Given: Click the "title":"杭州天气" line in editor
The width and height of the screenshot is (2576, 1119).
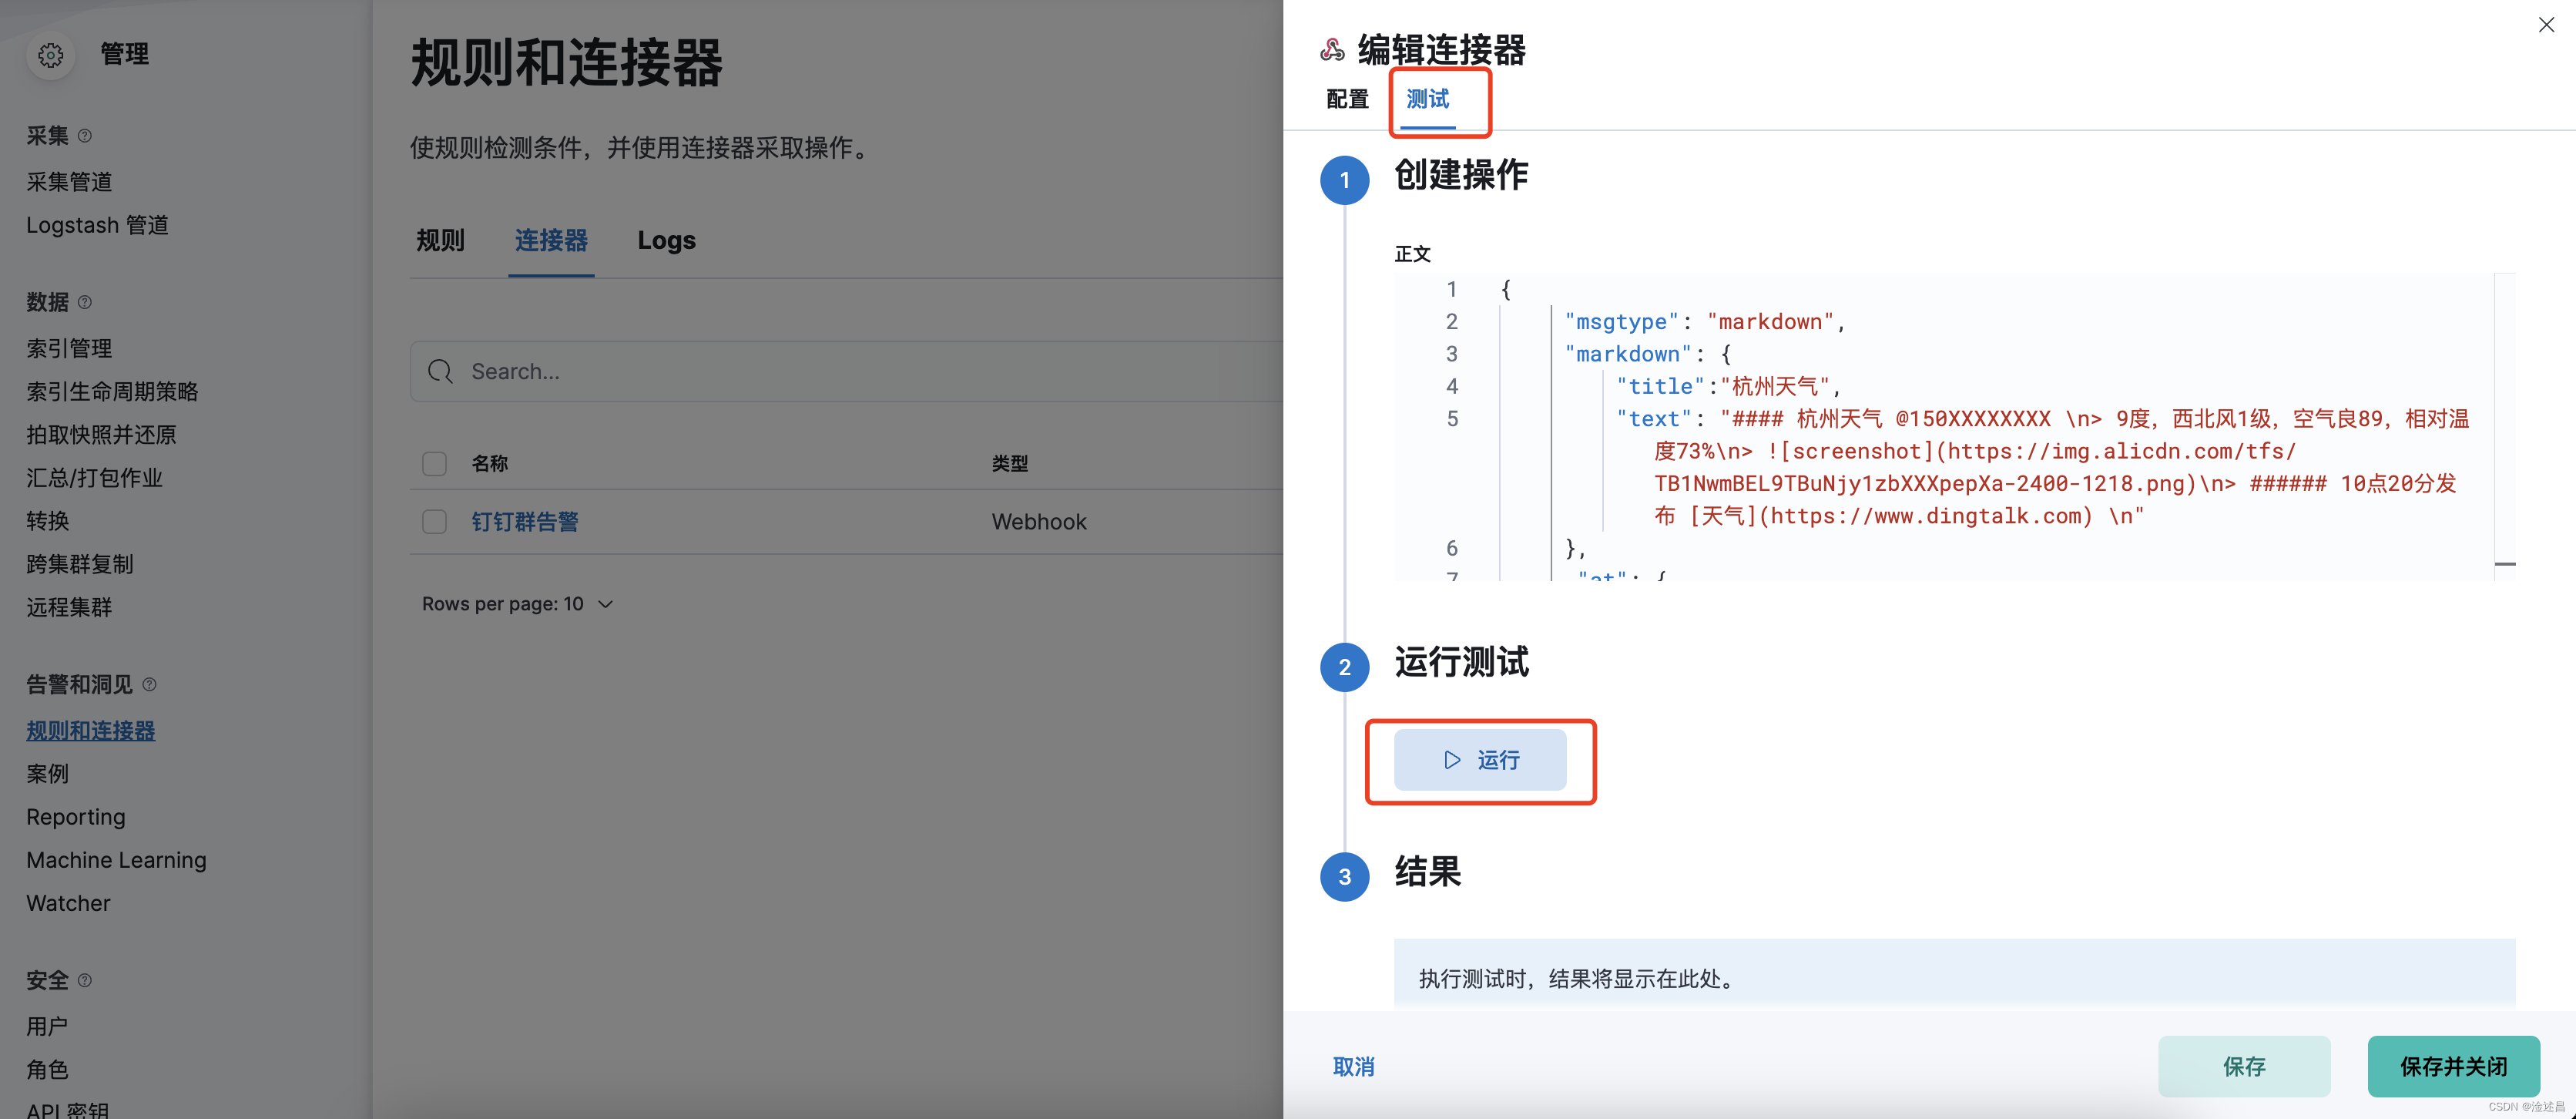Looking at the screenshot, I should (x=1728, y=387).
